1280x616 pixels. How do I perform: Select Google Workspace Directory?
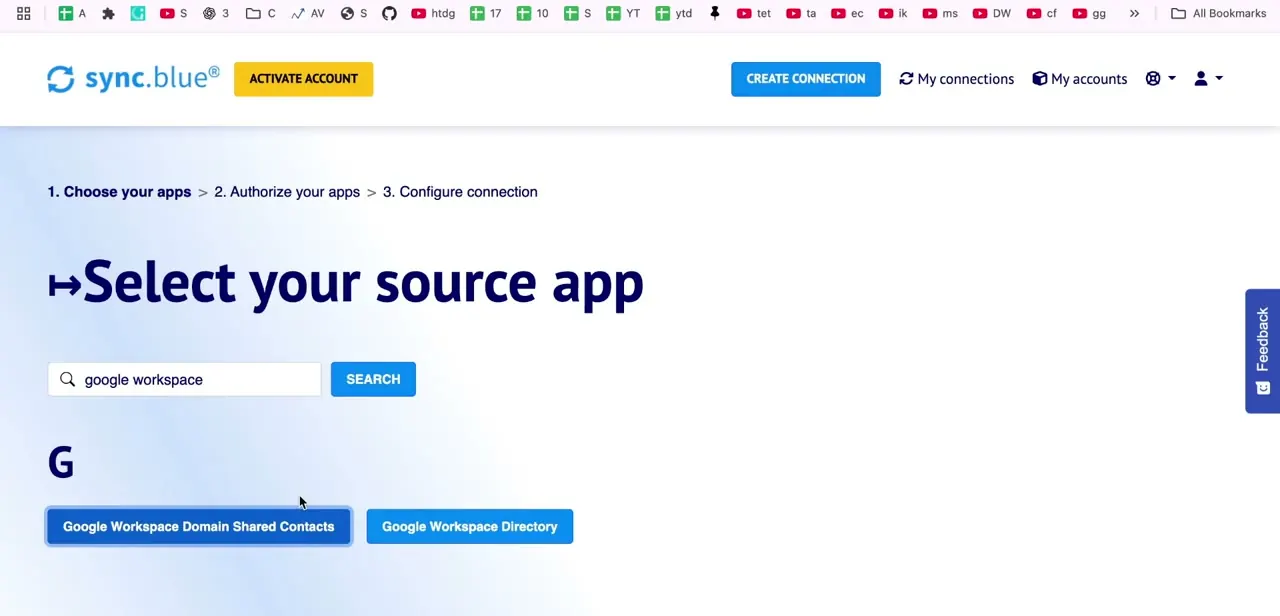(x=469, y=527)
